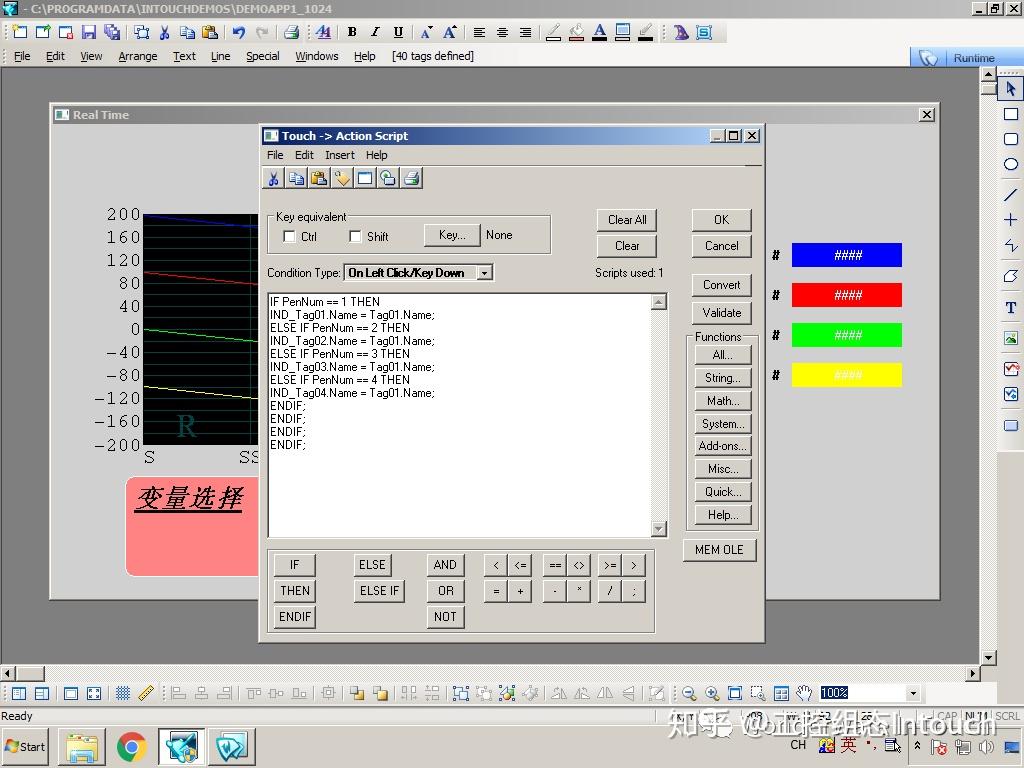Click the Undo arrow in main toolbar

240,32
